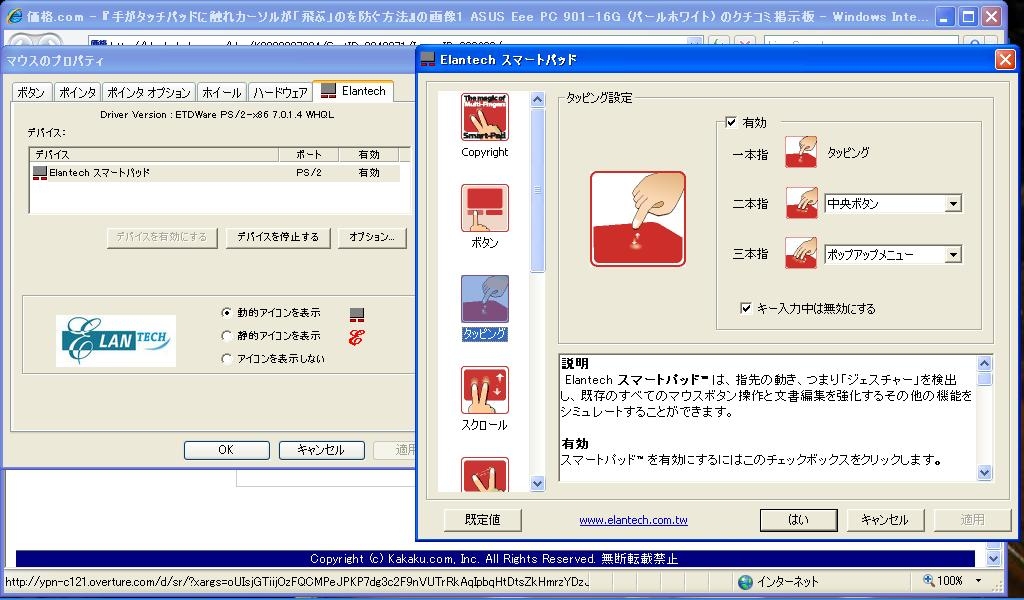Click the 有効 column header in device list

coord(369,155)
